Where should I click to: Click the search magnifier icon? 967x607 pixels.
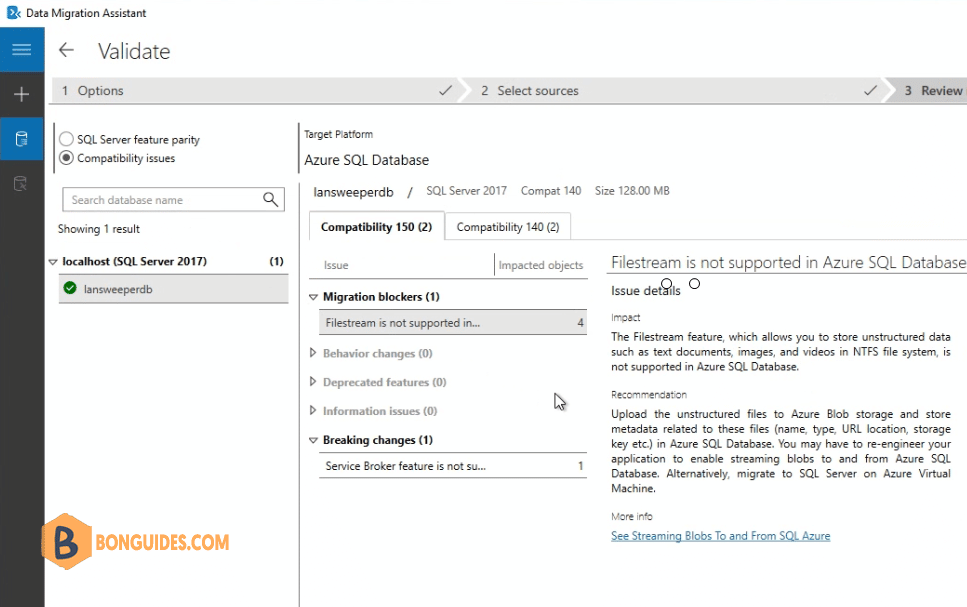[270, 199]
